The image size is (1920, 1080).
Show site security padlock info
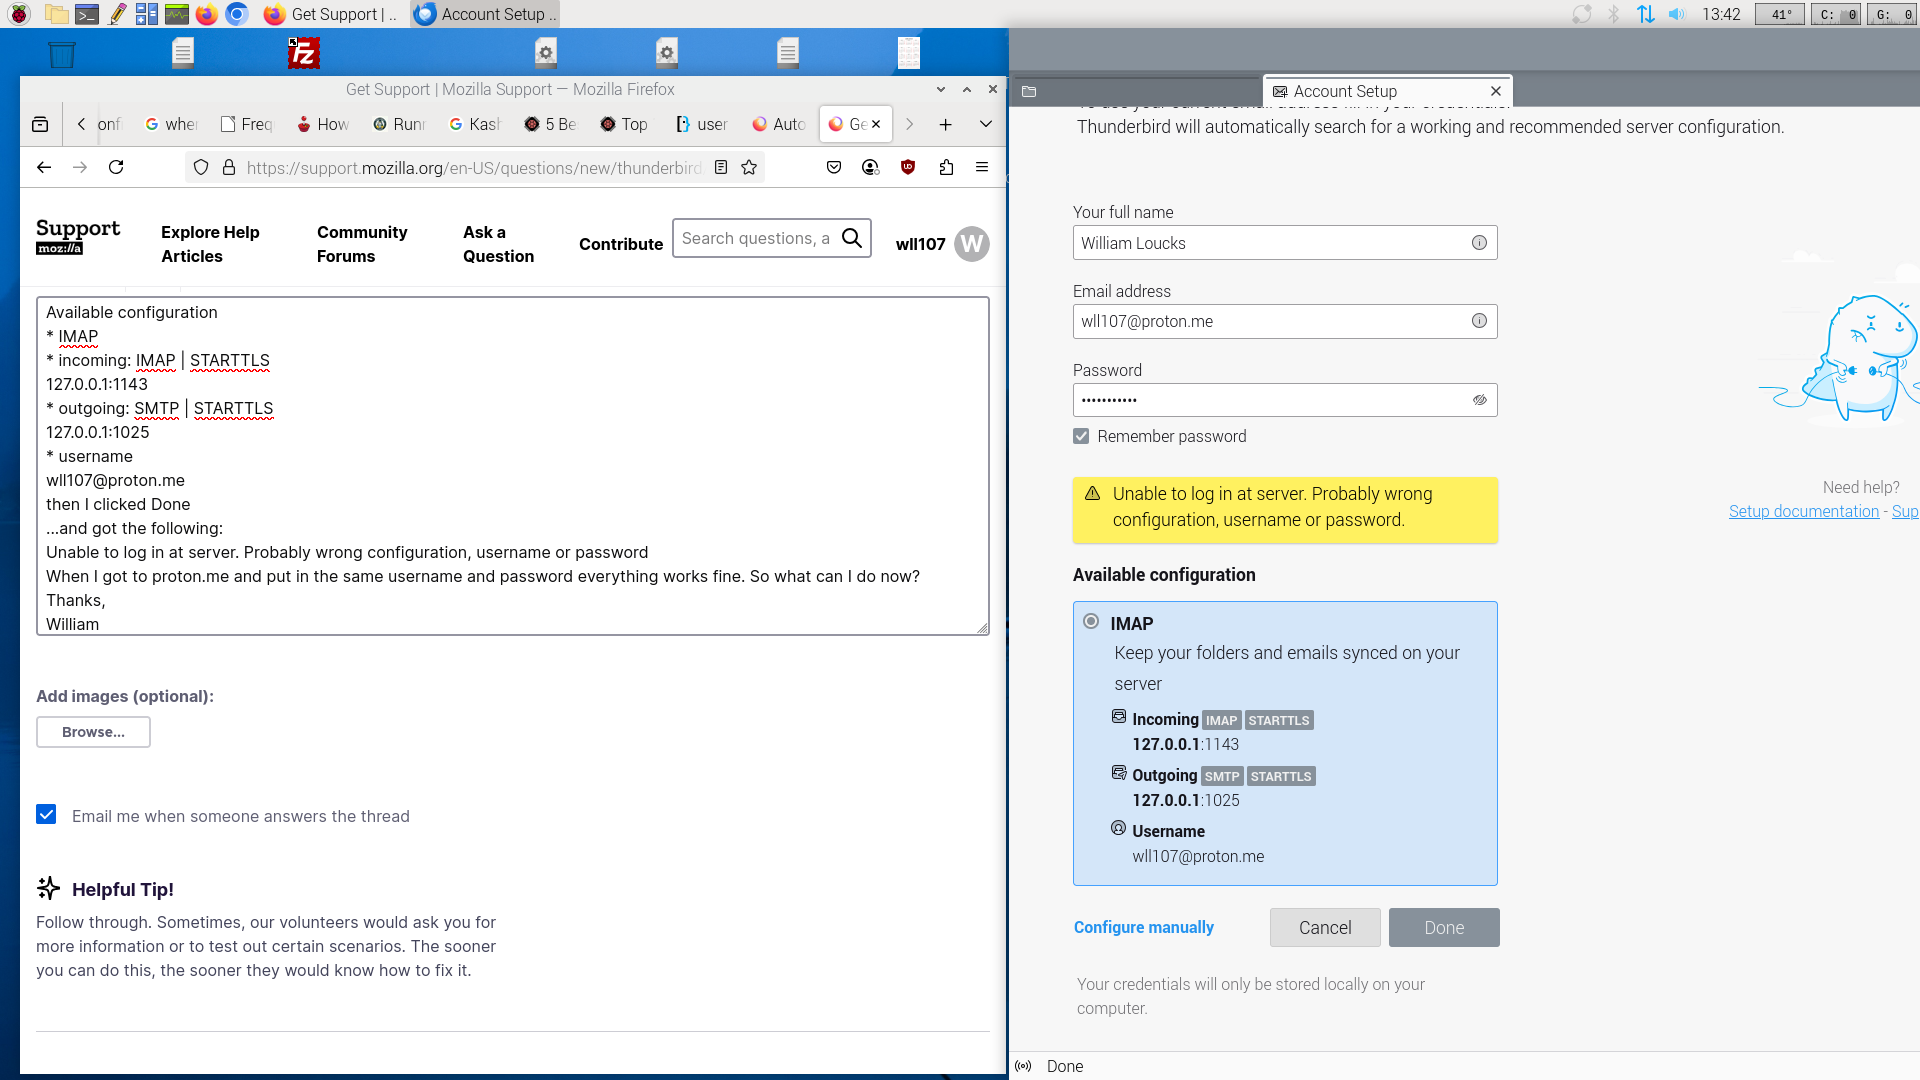point(229,167)
